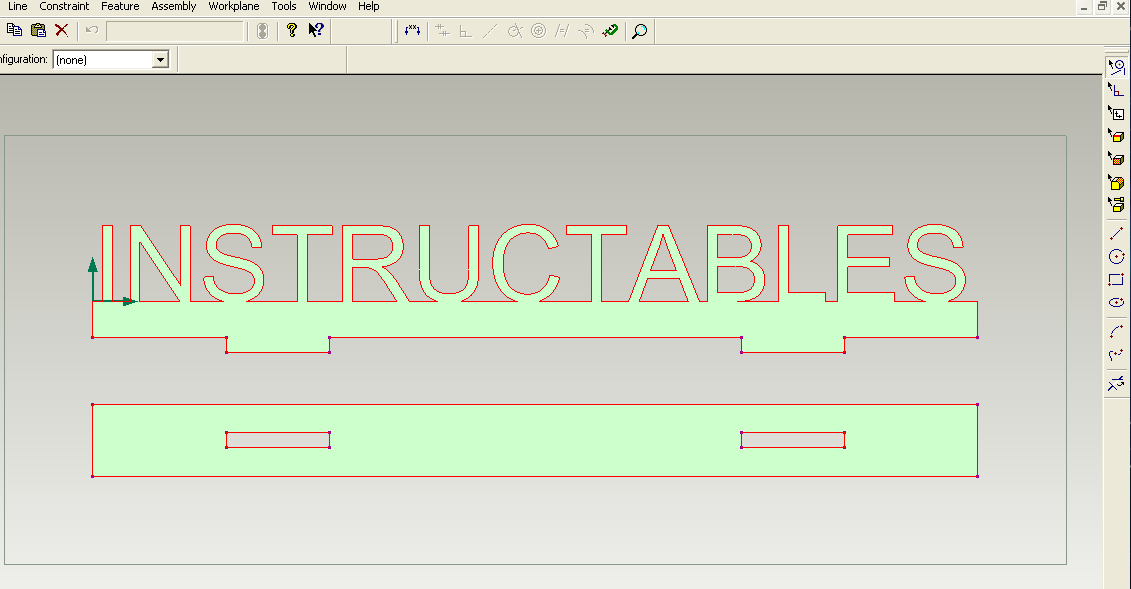Screen dimensions: 1131x589
Task: Click the grayed arc-and-line constraint icon
Action: 586,31
